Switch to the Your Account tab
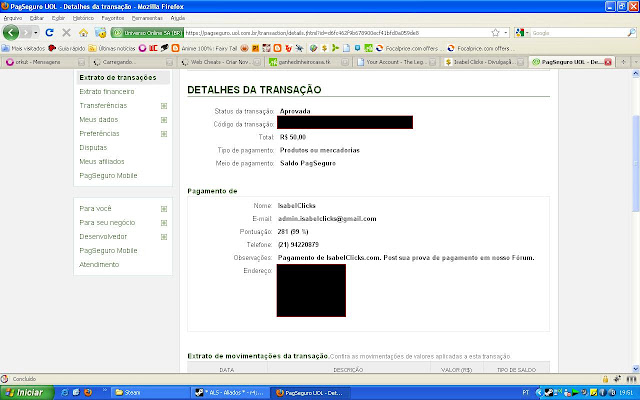This screenshot has height=400, width=640. click(396, 62)
